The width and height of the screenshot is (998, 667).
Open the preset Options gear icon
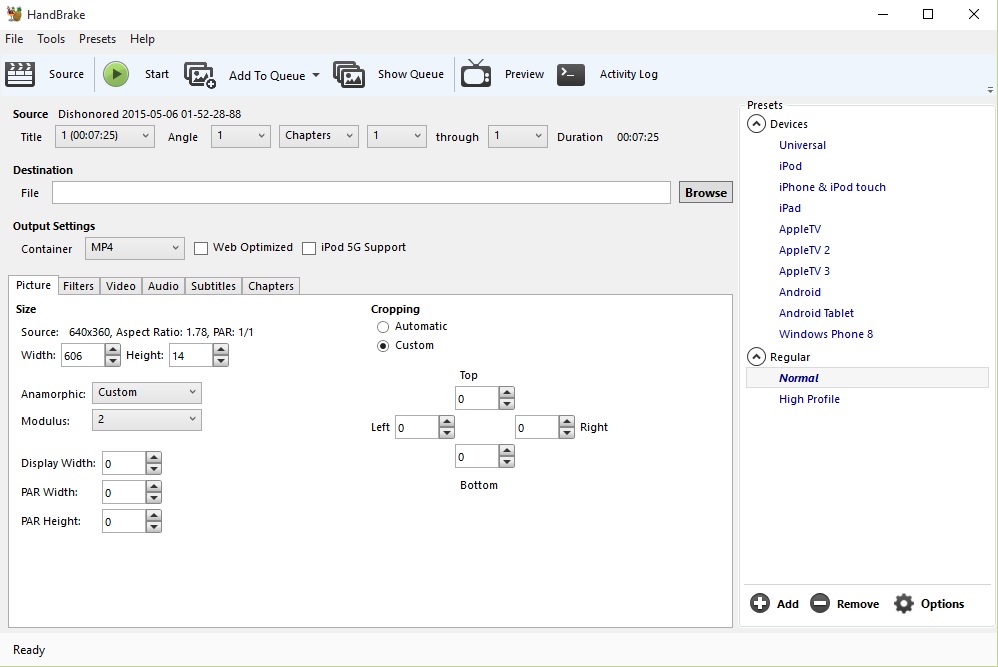(x=903, y=603)
